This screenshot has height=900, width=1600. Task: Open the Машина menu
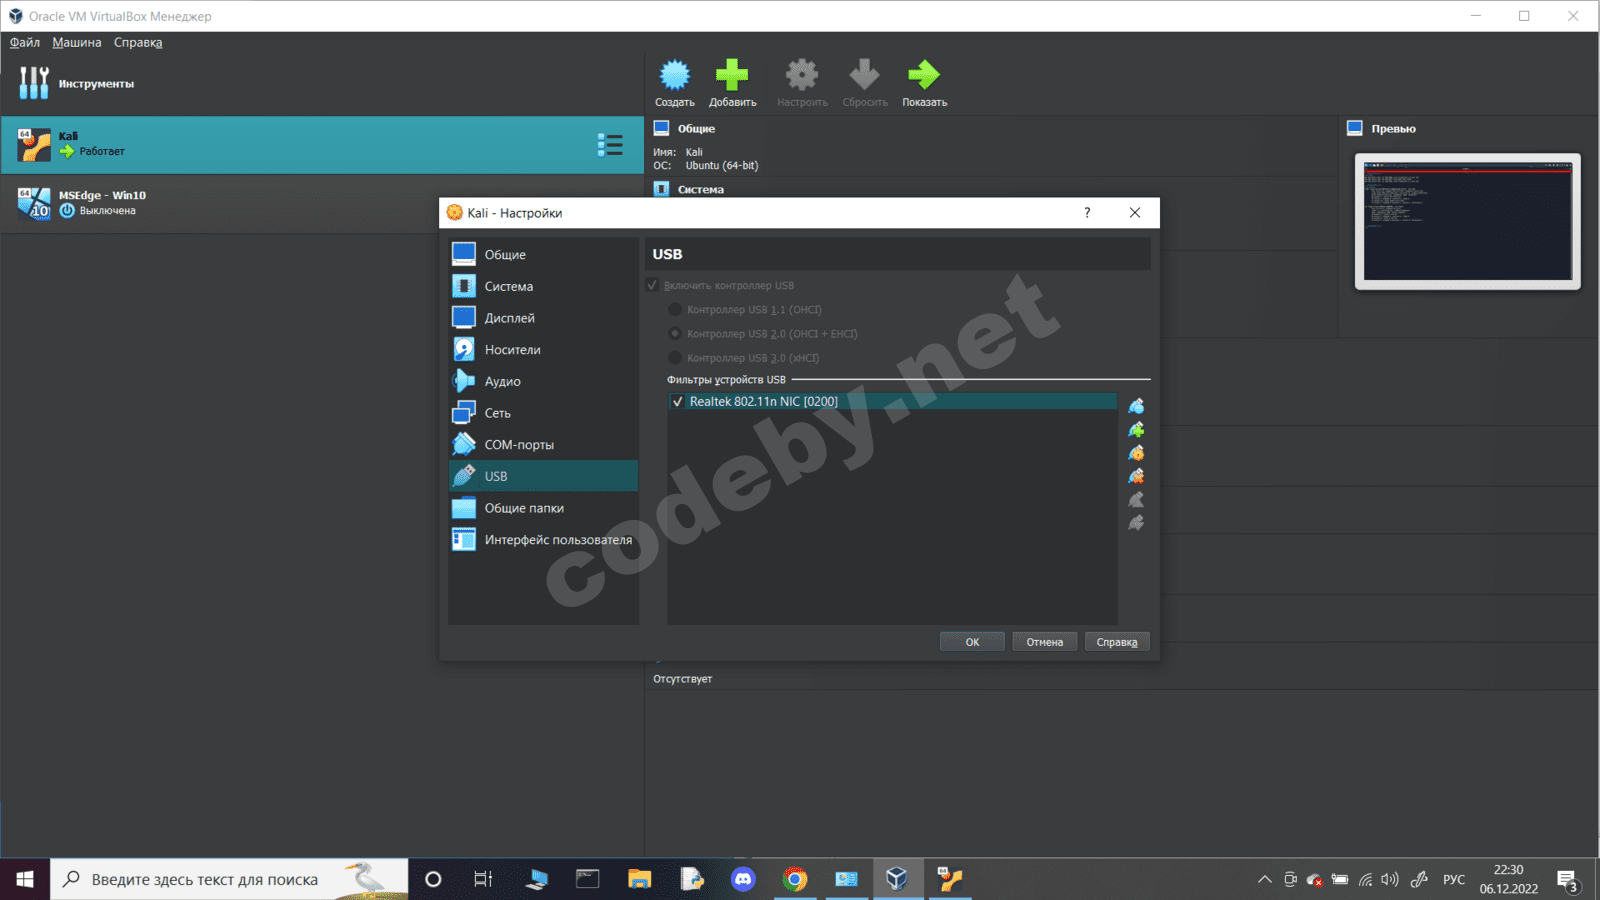[x=77, y=42]
